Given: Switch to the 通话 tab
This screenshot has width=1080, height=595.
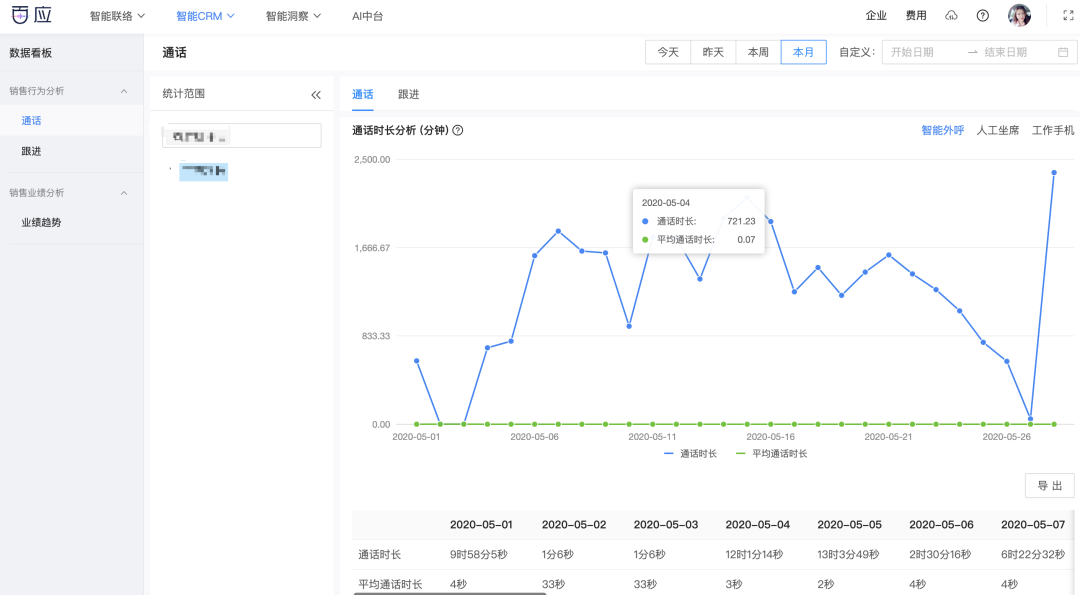Looking at the screenshot, I should 363,94.
